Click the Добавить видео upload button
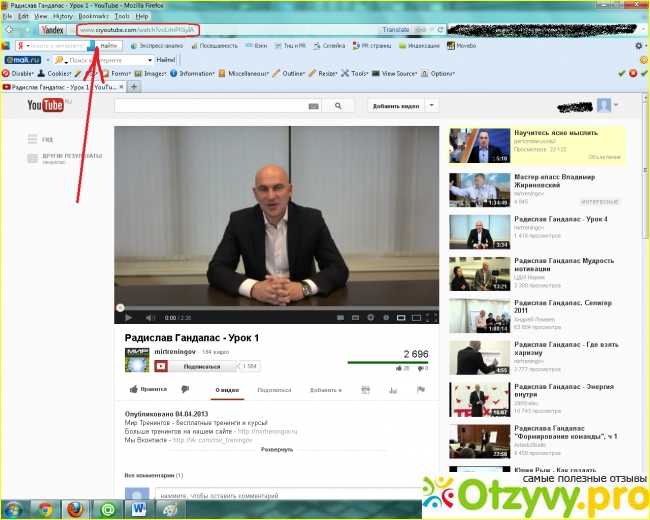Screen dimensions: 650x520 [396, 106]
